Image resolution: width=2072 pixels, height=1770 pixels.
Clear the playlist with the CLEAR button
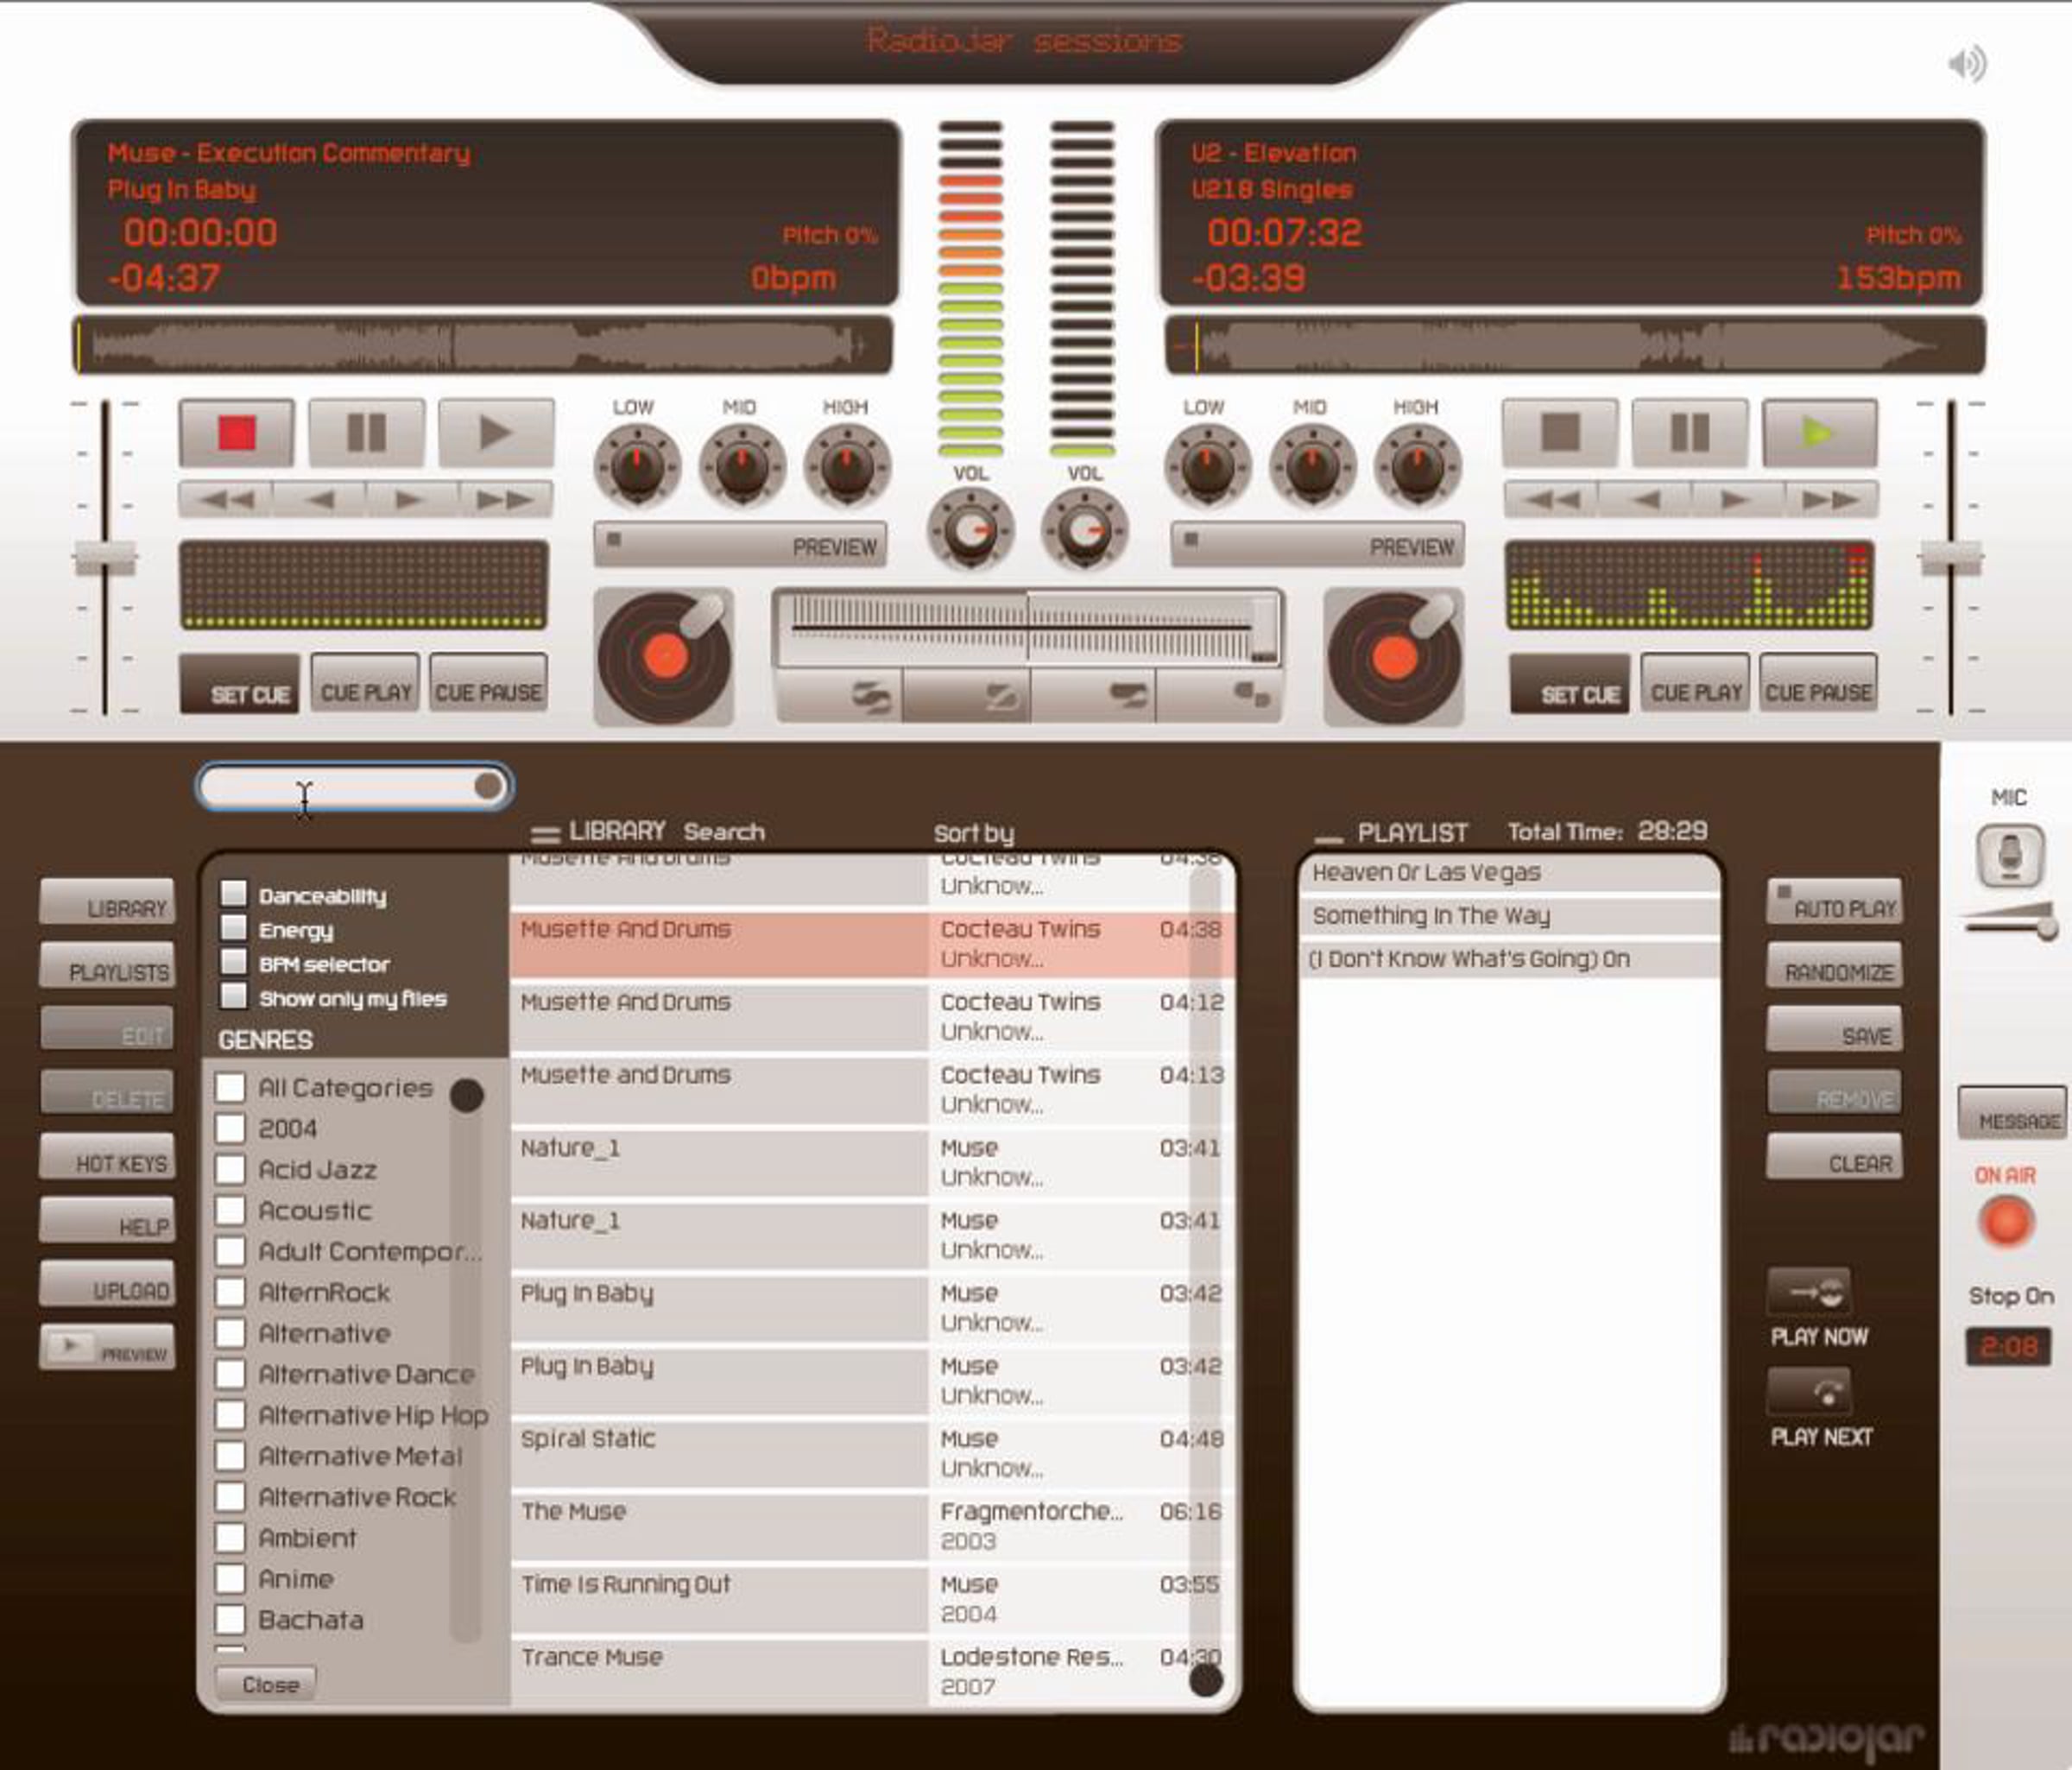(1835, 1158)
